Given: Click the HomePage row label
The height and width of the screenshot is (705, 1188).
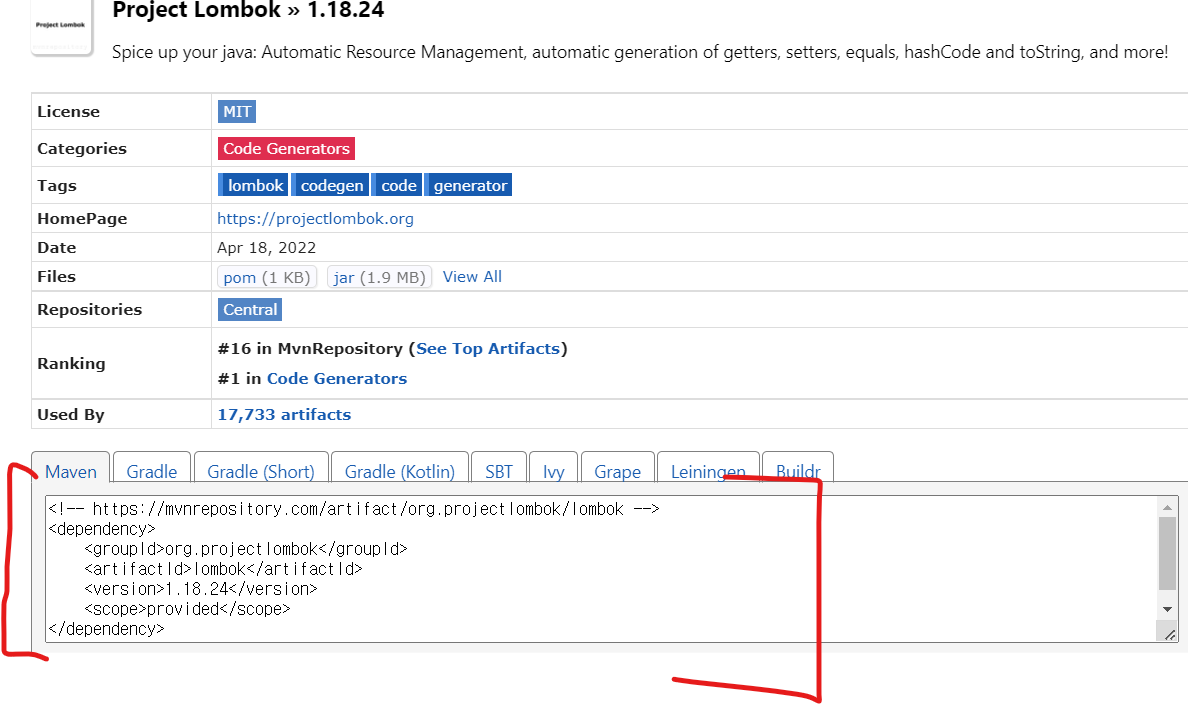Looking at the screenshot, I should pos(82,219).
